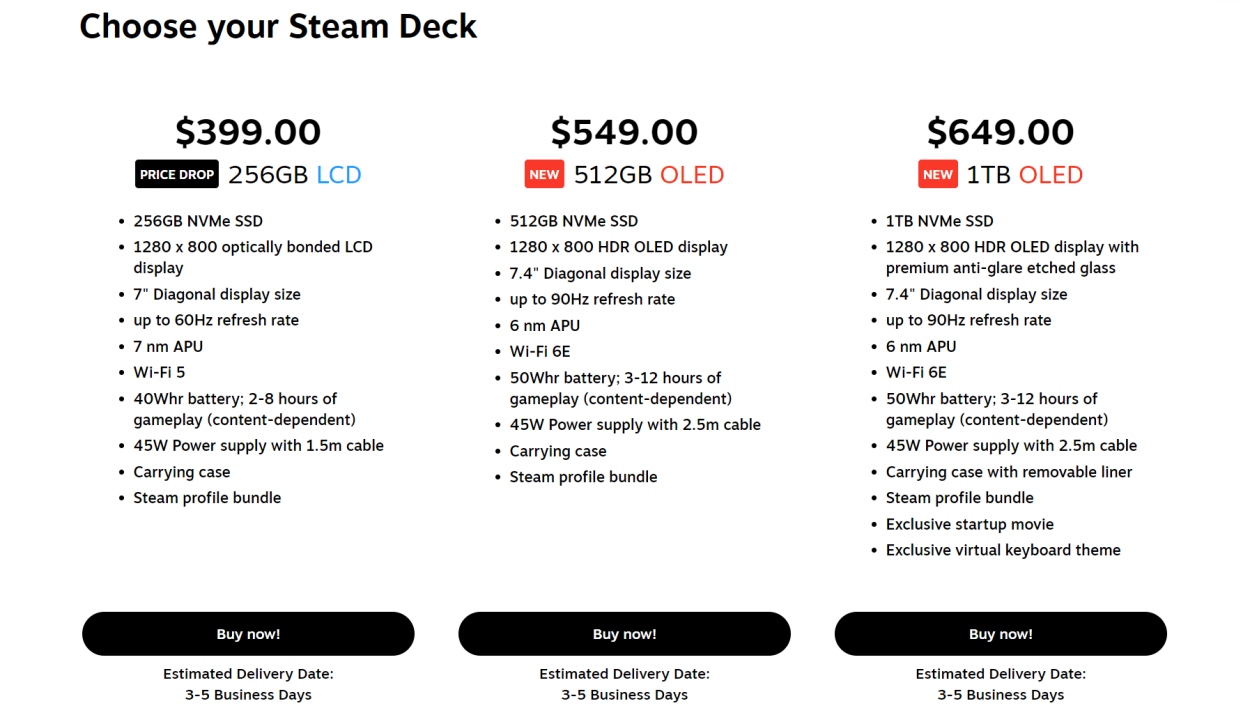Click the blue LCD colored label
This screenshot has width=1250, height=708.
341,174
